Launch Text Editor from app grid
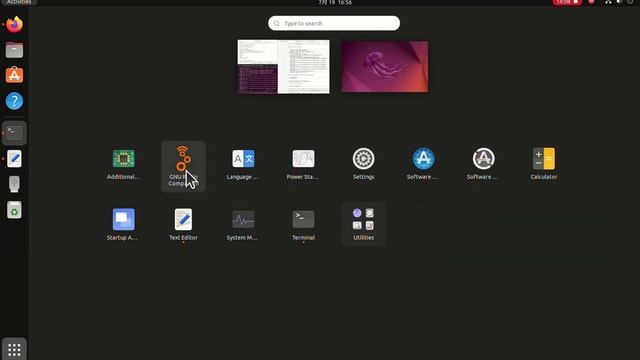Screen dimensions: 640x360 tap(183, 224)
